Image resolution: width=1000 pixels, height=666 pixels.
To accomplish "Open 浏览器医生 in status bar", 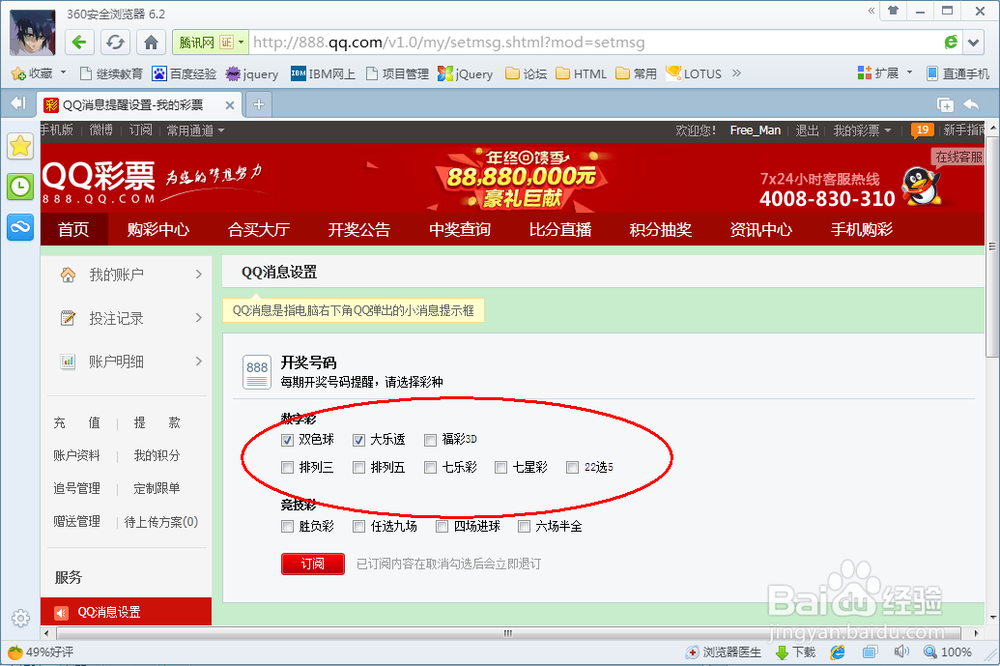I will [x=723, y=652].
